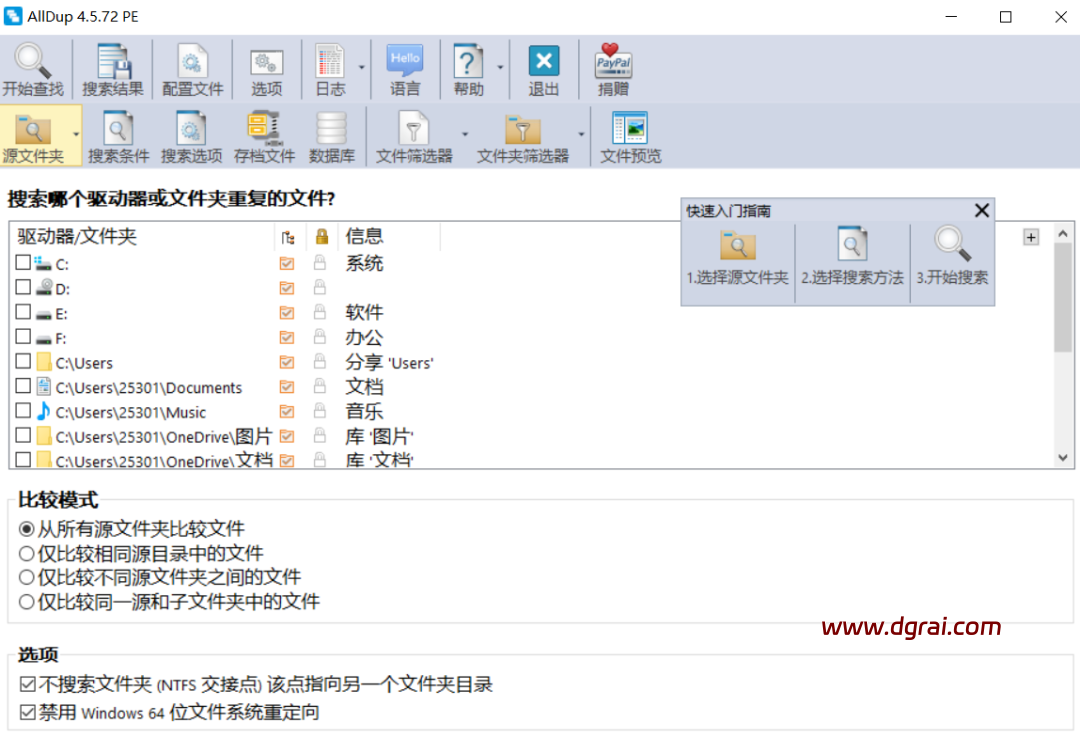The height and width of the screenshot is (738, 1080).
Task: Click 2.选择搜索方法 in quick guide
Action: pos(852,256)
